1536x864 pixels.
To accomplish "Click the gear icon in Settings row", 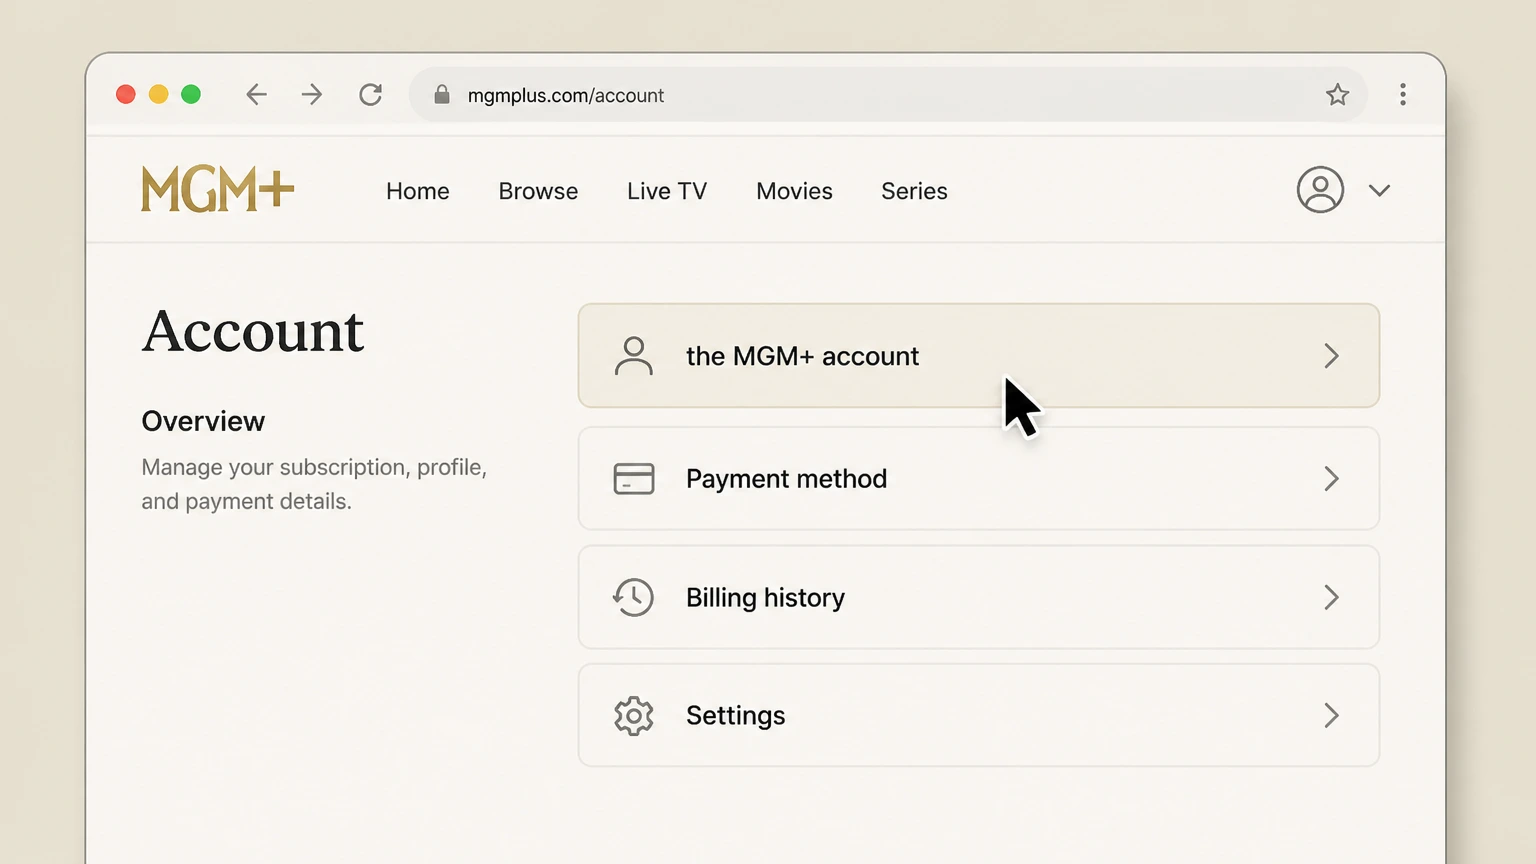I will click(x=633, y=716).
